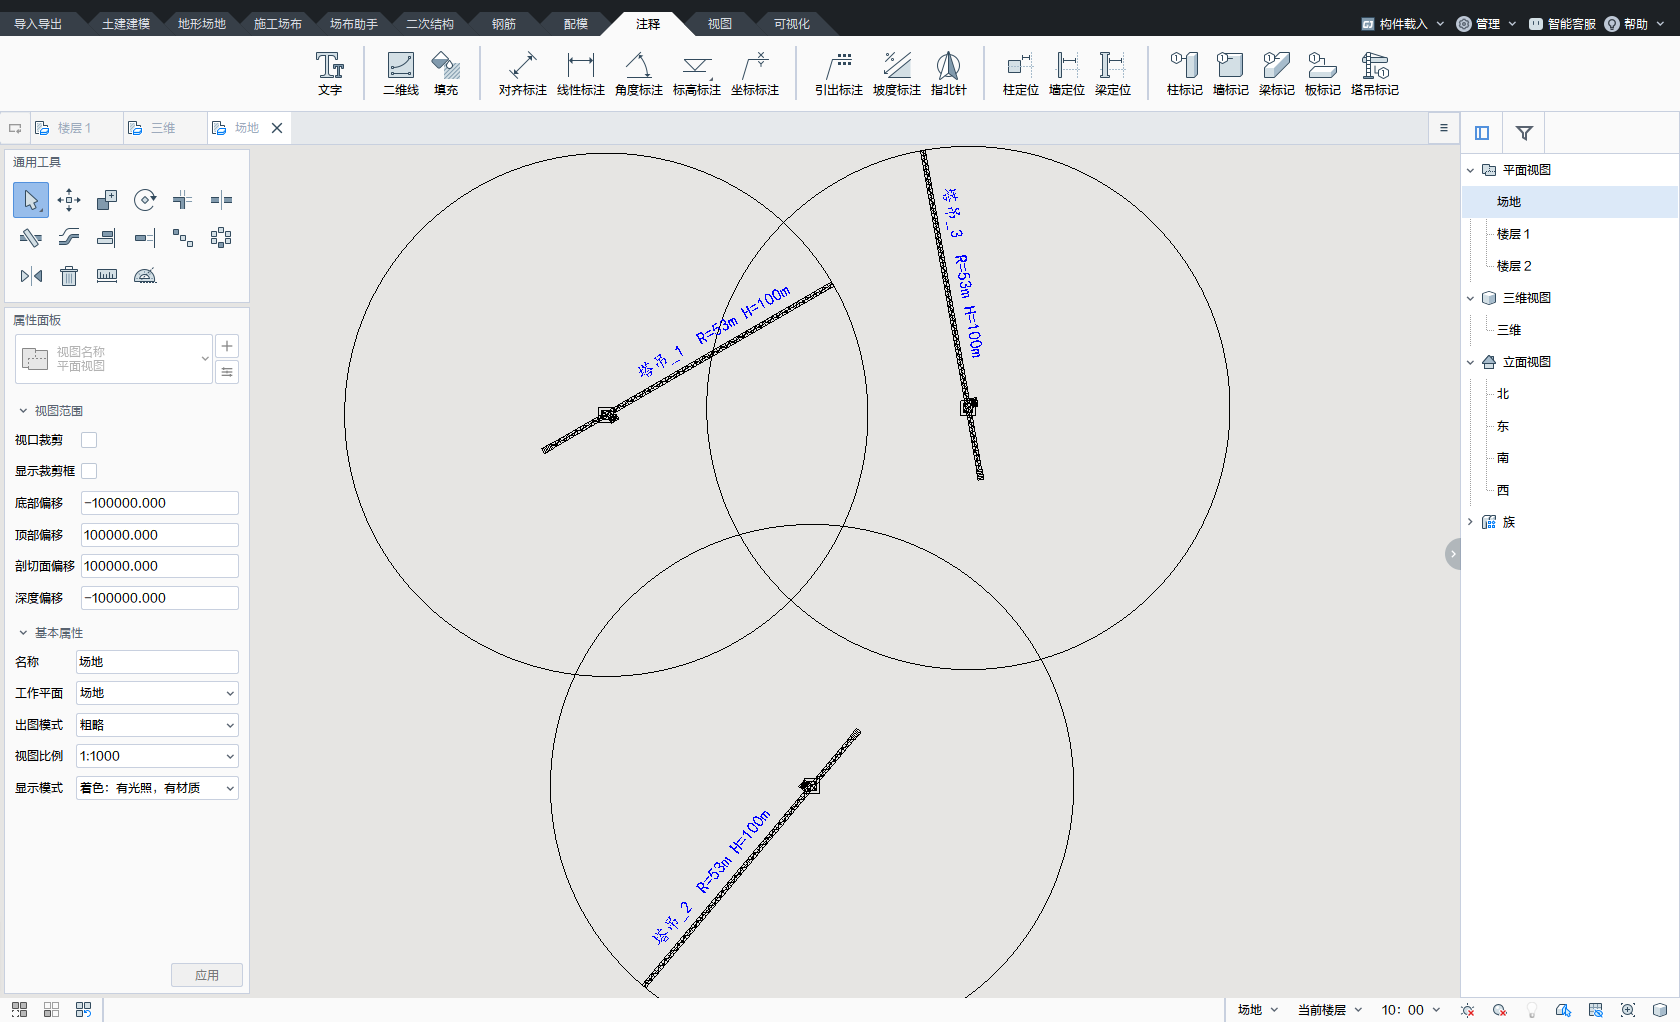Screen dimensions: 1680x1022
Task: Pick the rotate tool in 通用工具
Action: point(145,200)
